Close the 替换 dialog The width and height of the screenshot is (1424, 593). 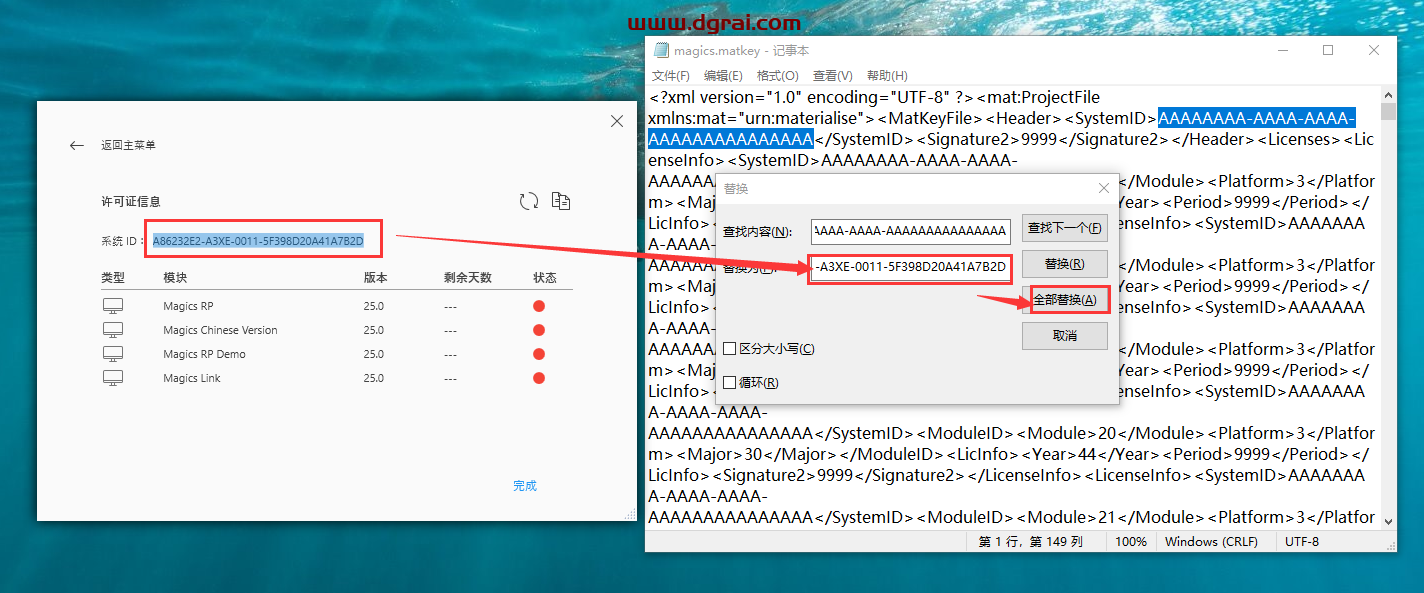coord(1104,188)
